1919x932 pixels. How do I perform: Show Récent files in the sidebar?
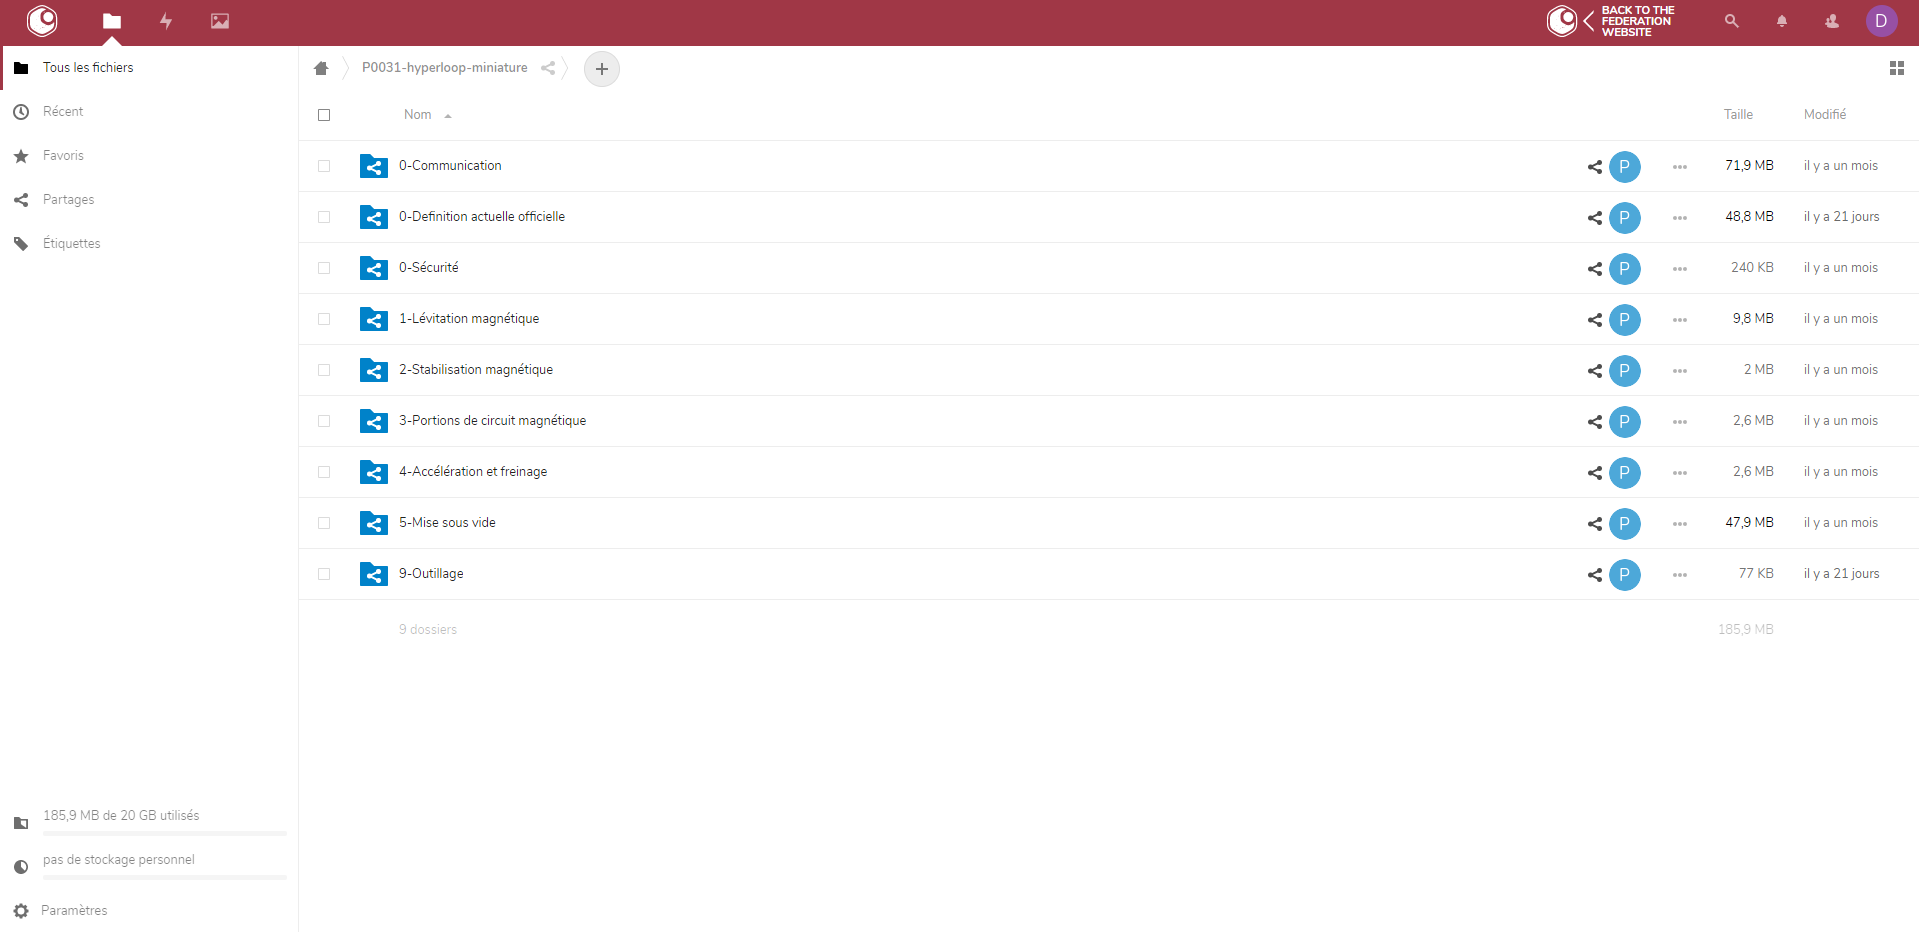pyautogui.click(x=63, y=112)
